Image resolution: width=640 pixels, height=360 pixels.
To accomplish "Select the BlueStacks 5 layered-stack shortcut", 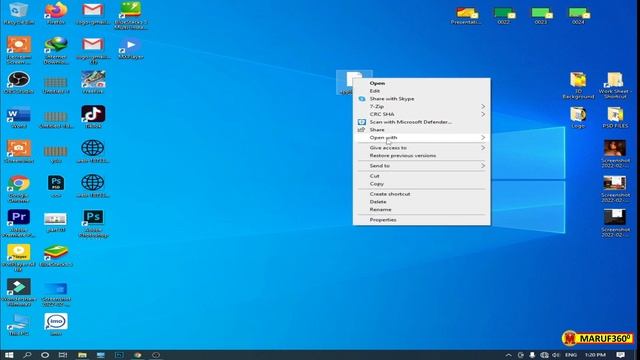I will [x=56, y=256].
